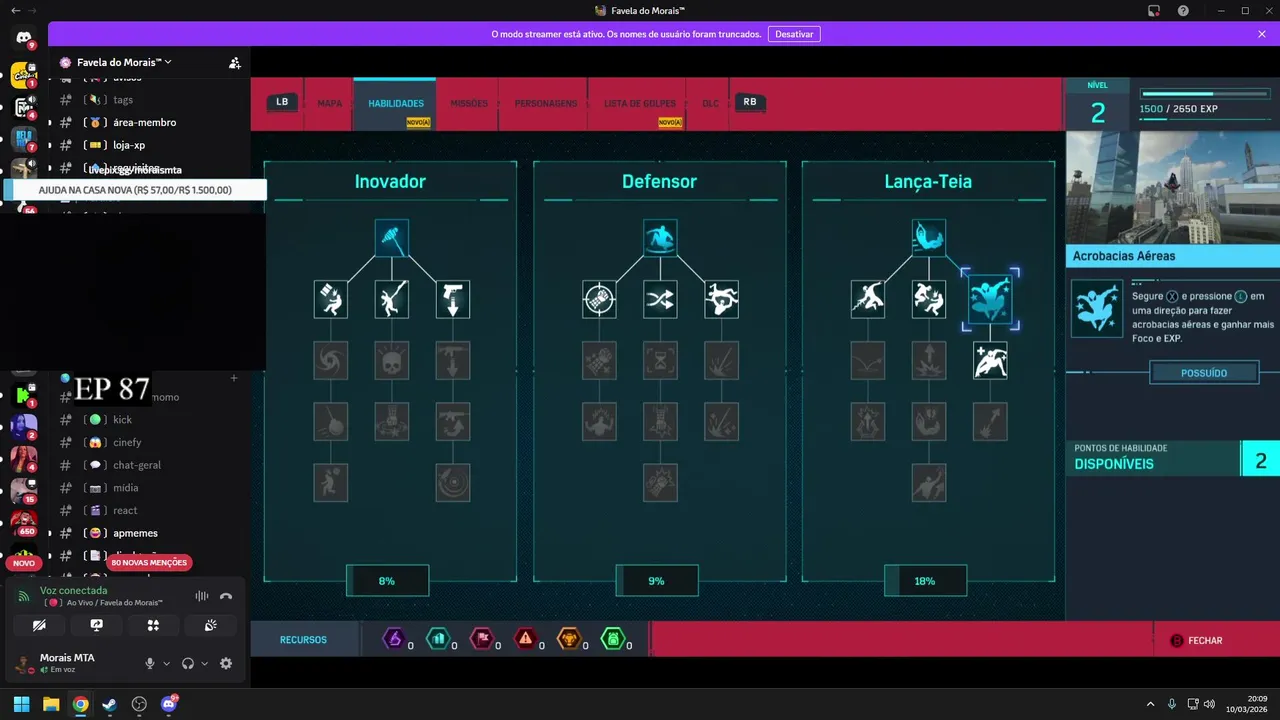1280x720 pixels.
Task: Click the Acrobacias Aéreas preview thumbnail
Action: click(1172, 188)
